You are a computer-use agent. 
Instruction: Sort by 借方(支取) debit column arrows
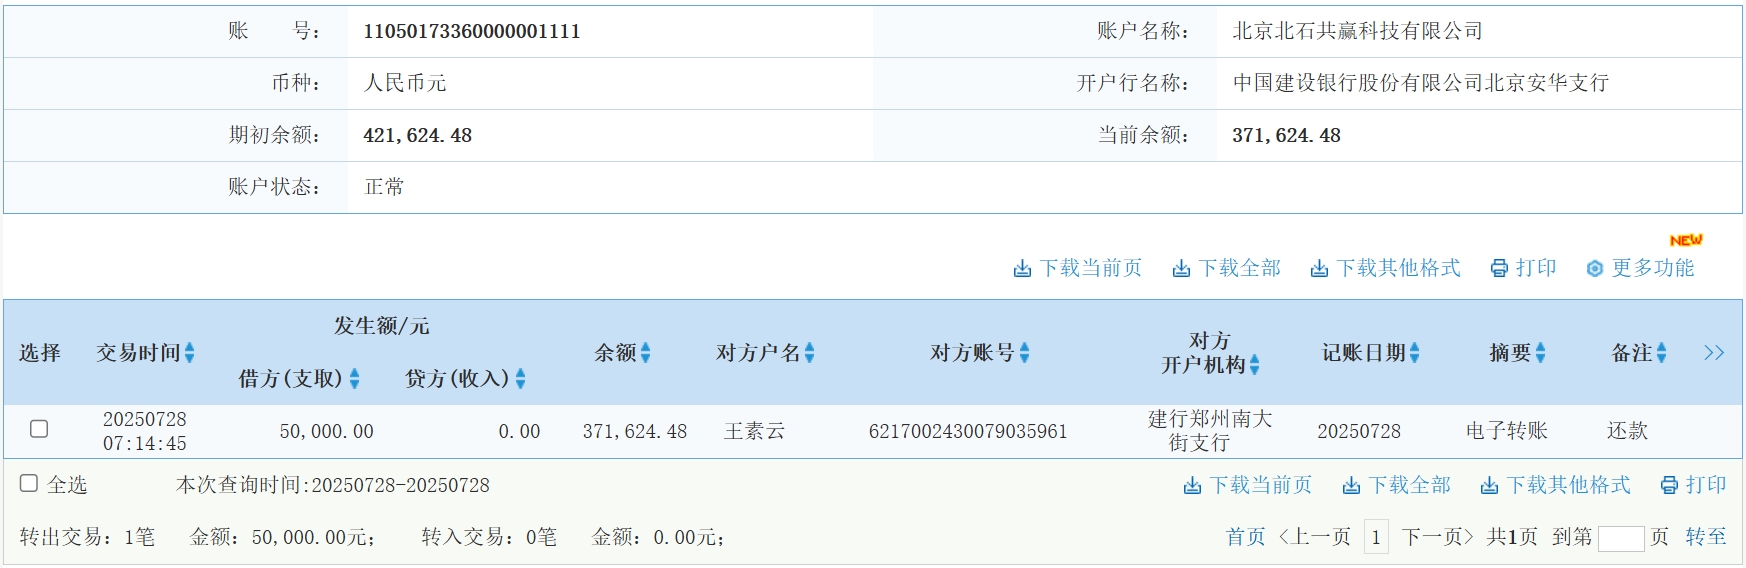[x=354, y=379]
